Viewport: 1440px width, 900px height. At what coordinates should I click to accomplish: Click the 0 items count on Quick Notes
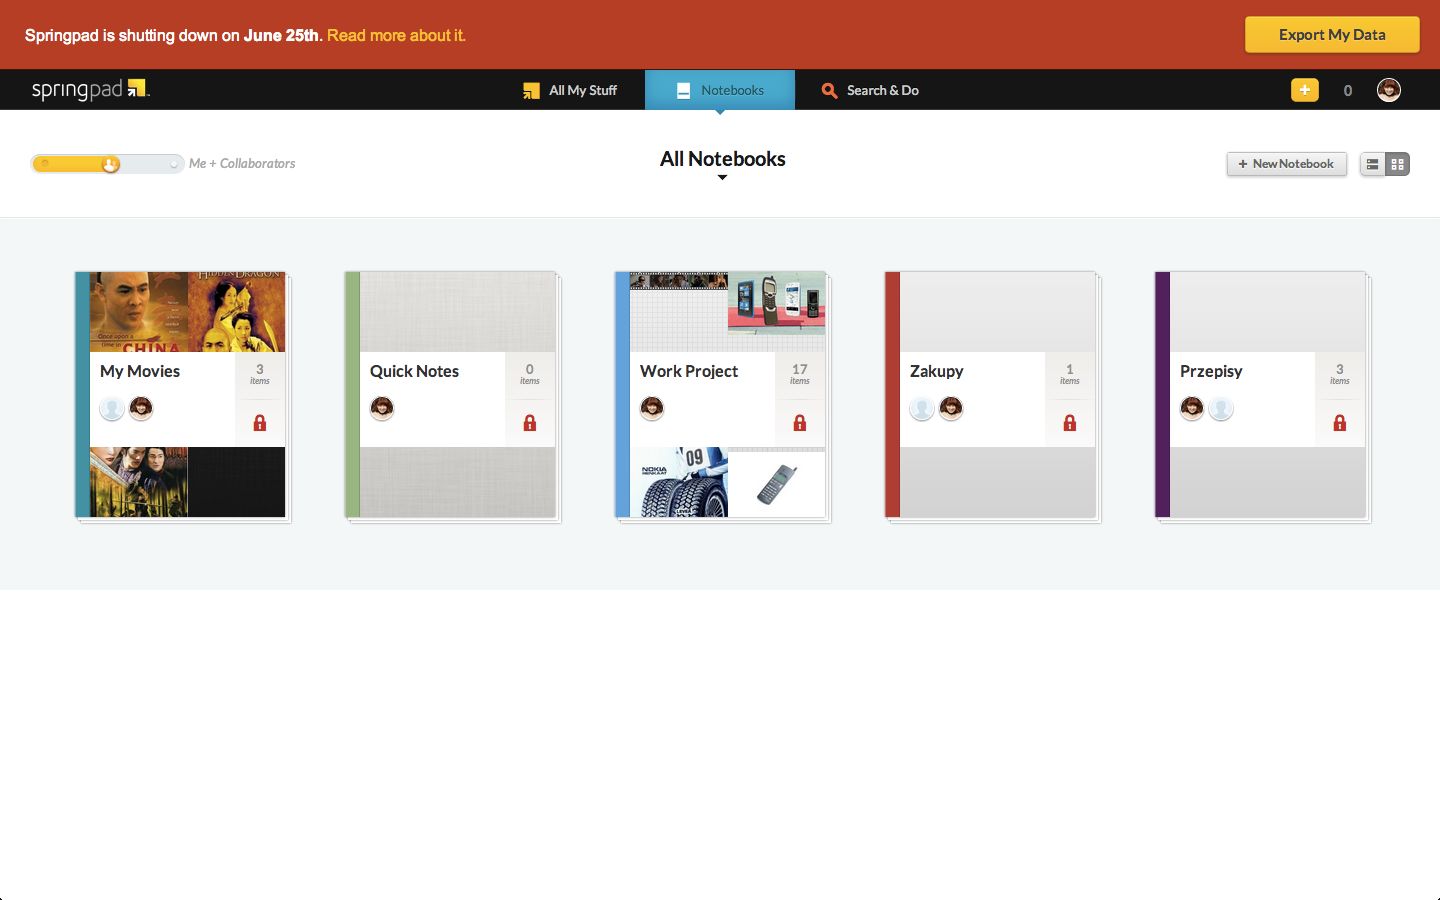pos(530,374)
